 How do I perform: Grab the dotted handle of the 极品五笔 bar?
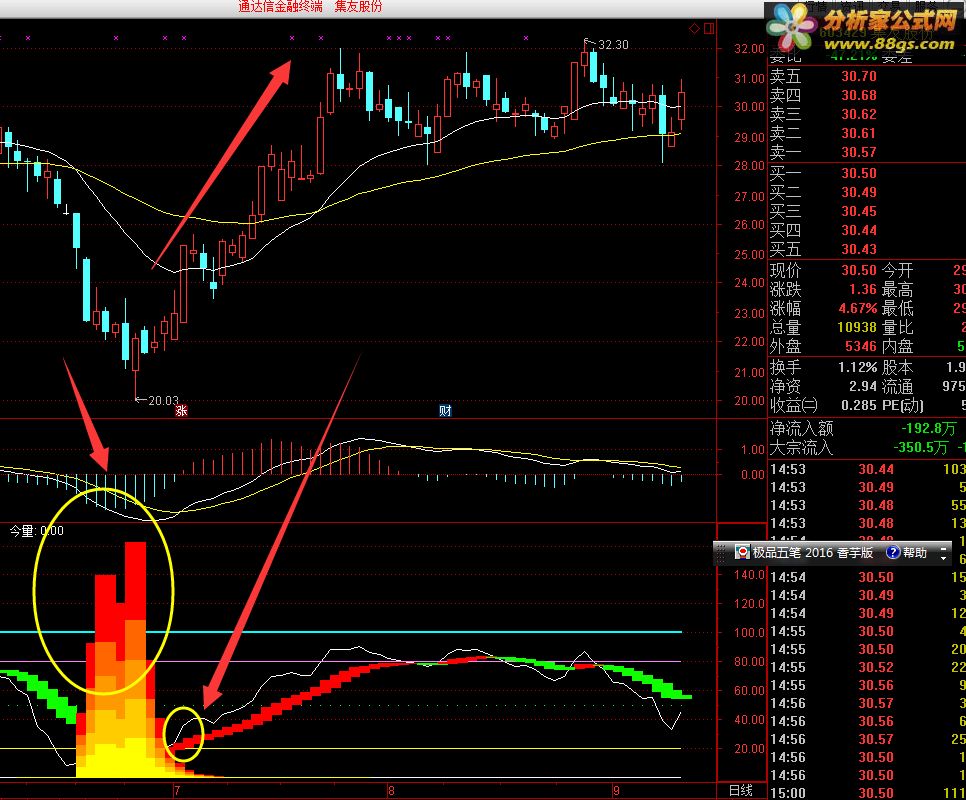[x=721, y=553]
